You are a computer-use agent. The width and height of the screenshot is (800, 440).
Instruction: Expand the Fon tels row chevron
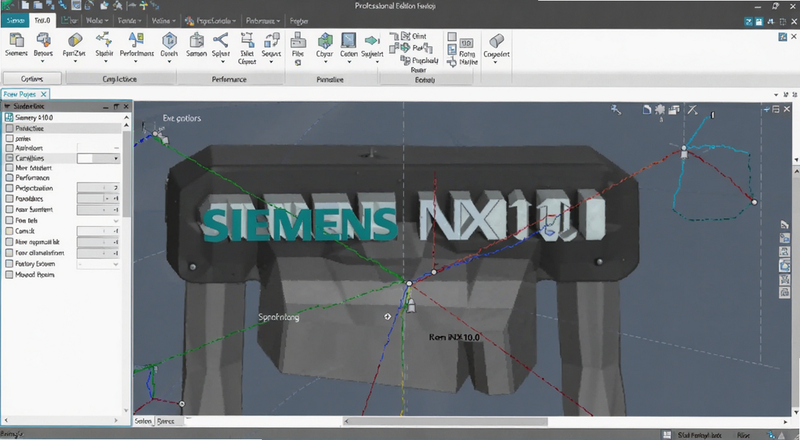116,221
